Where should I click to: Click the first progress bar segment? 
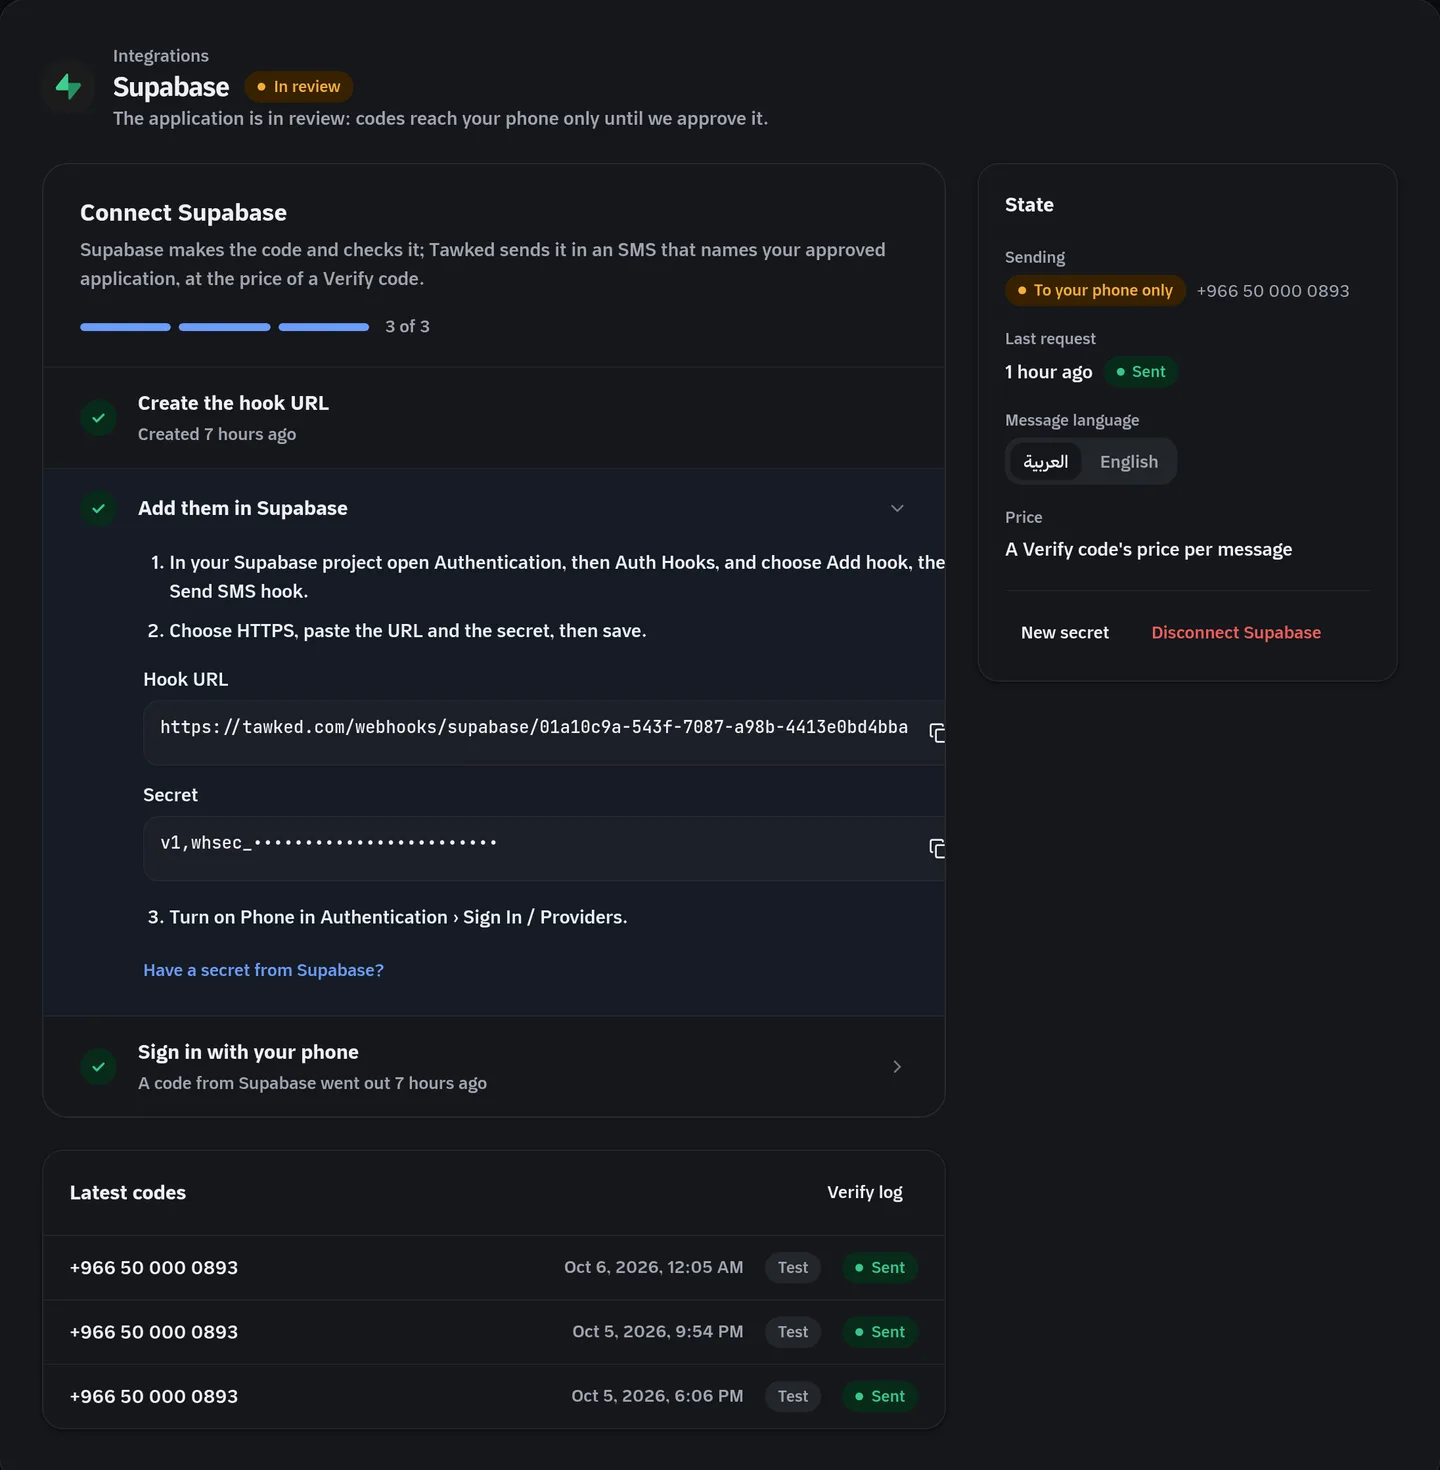click(125, 327)
